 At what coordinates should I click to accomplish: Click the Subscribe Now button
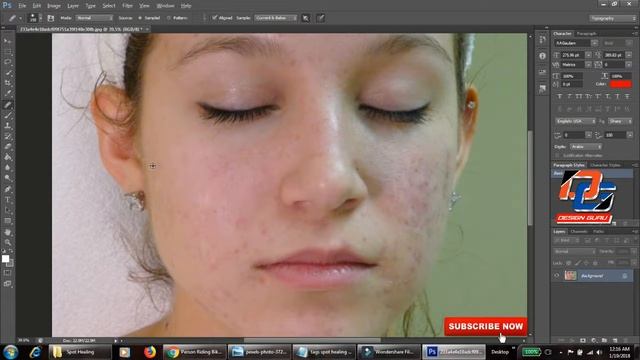485,327
